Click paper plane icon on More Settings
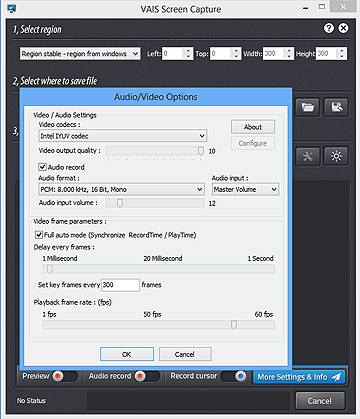The width and height of the screenshot is (360, 419). coord(336,377)
